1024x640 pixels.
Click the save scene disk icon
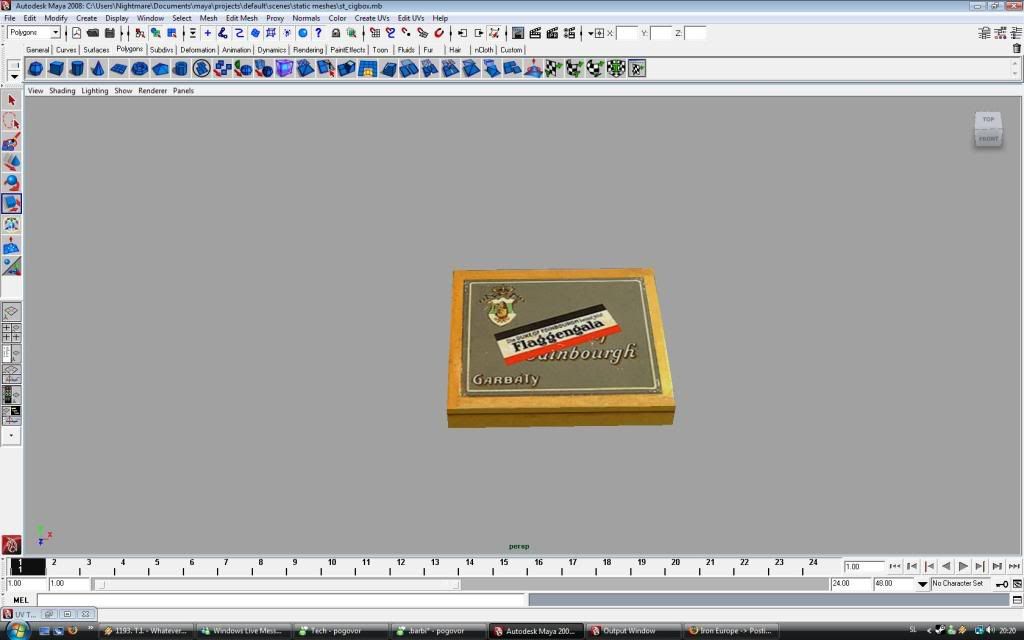pos(110,33)
